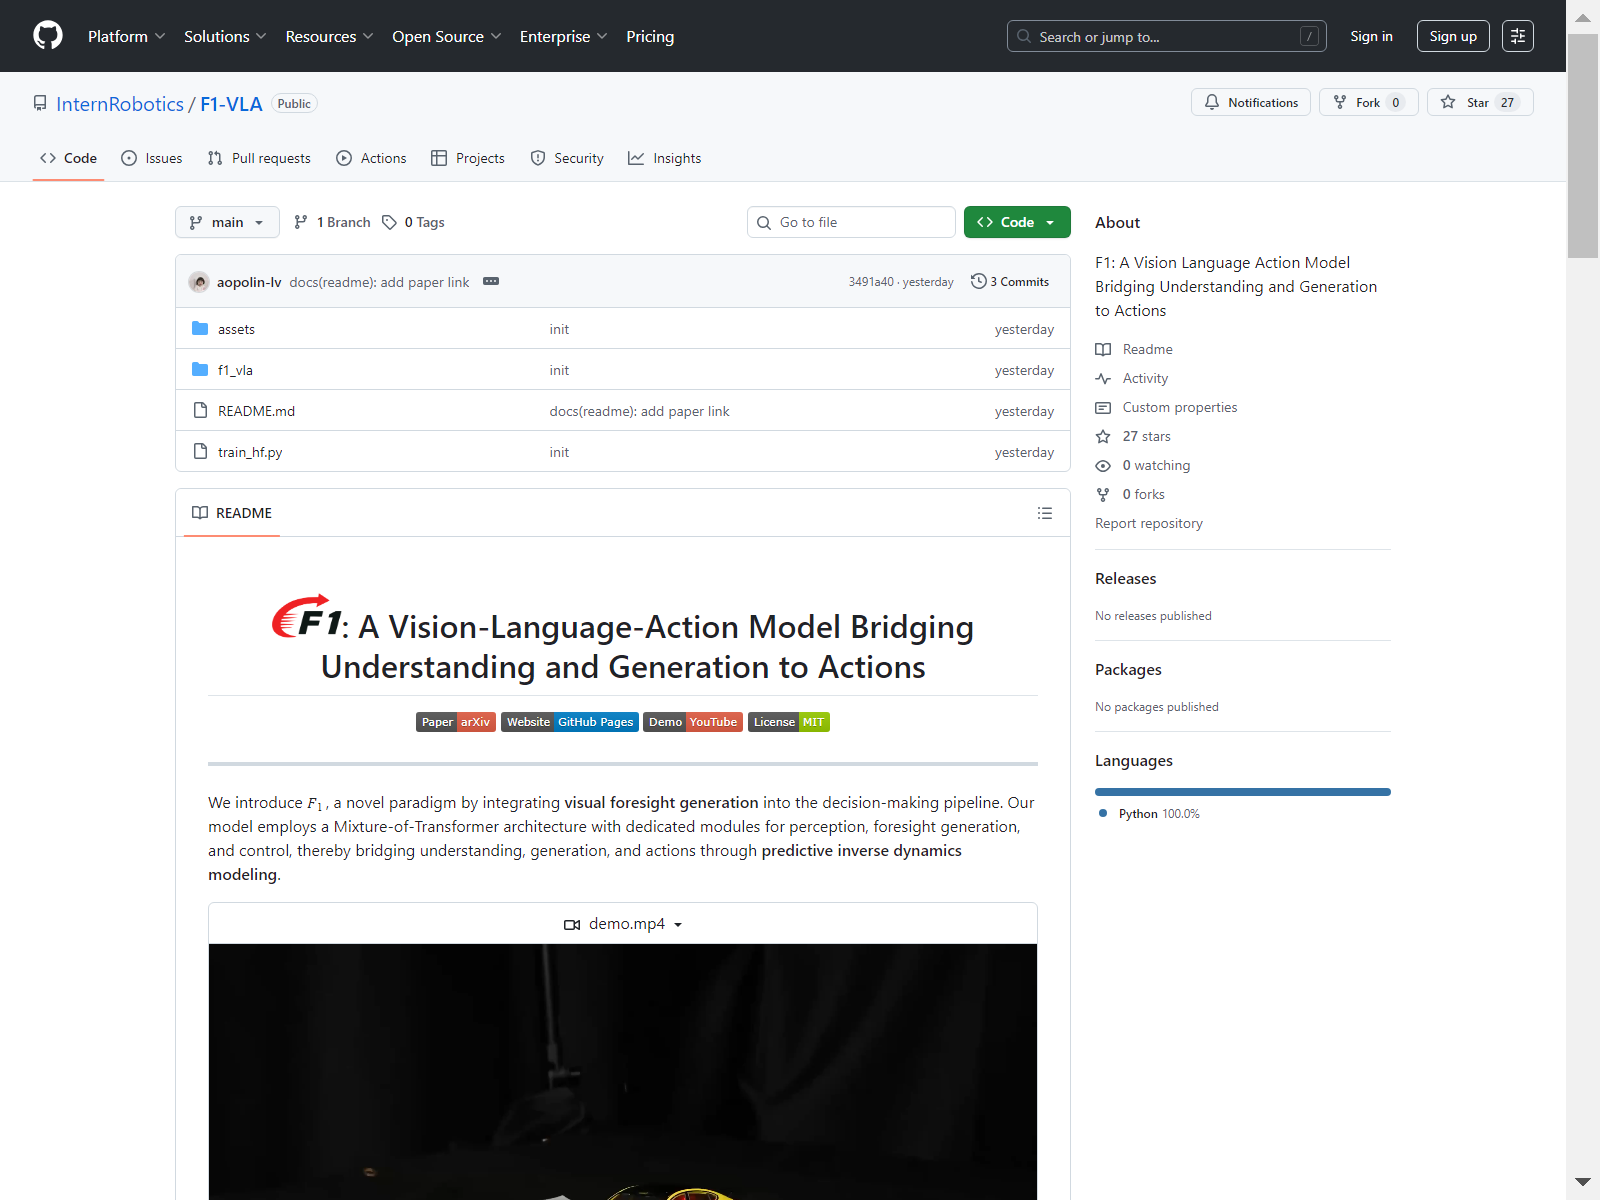Open aopolin-lv author profile
Screen dimensions: 1600x1200
pyautogui.click(x=249, y=282)
